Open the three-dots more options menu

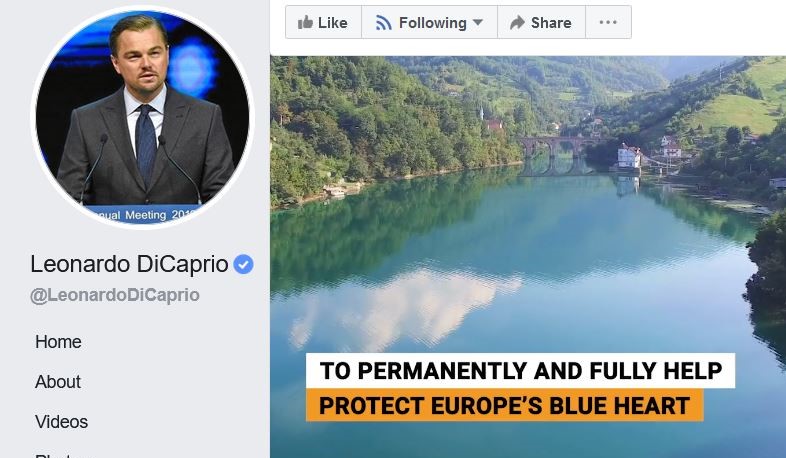coord(608,22)
